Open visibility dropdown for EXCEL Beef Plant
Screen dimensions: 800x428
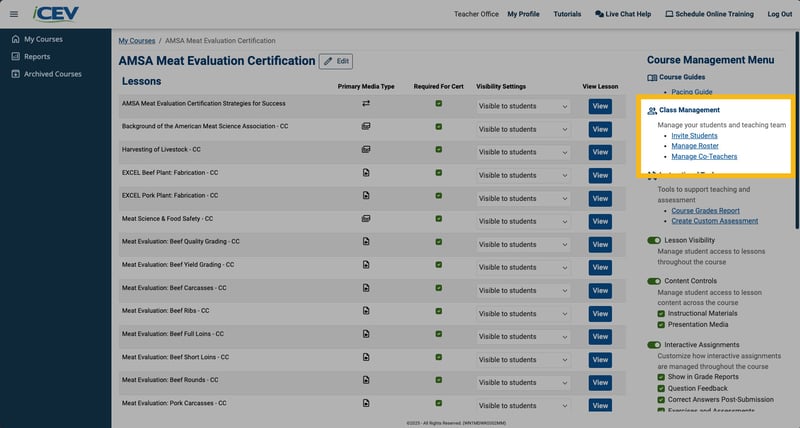523,175
